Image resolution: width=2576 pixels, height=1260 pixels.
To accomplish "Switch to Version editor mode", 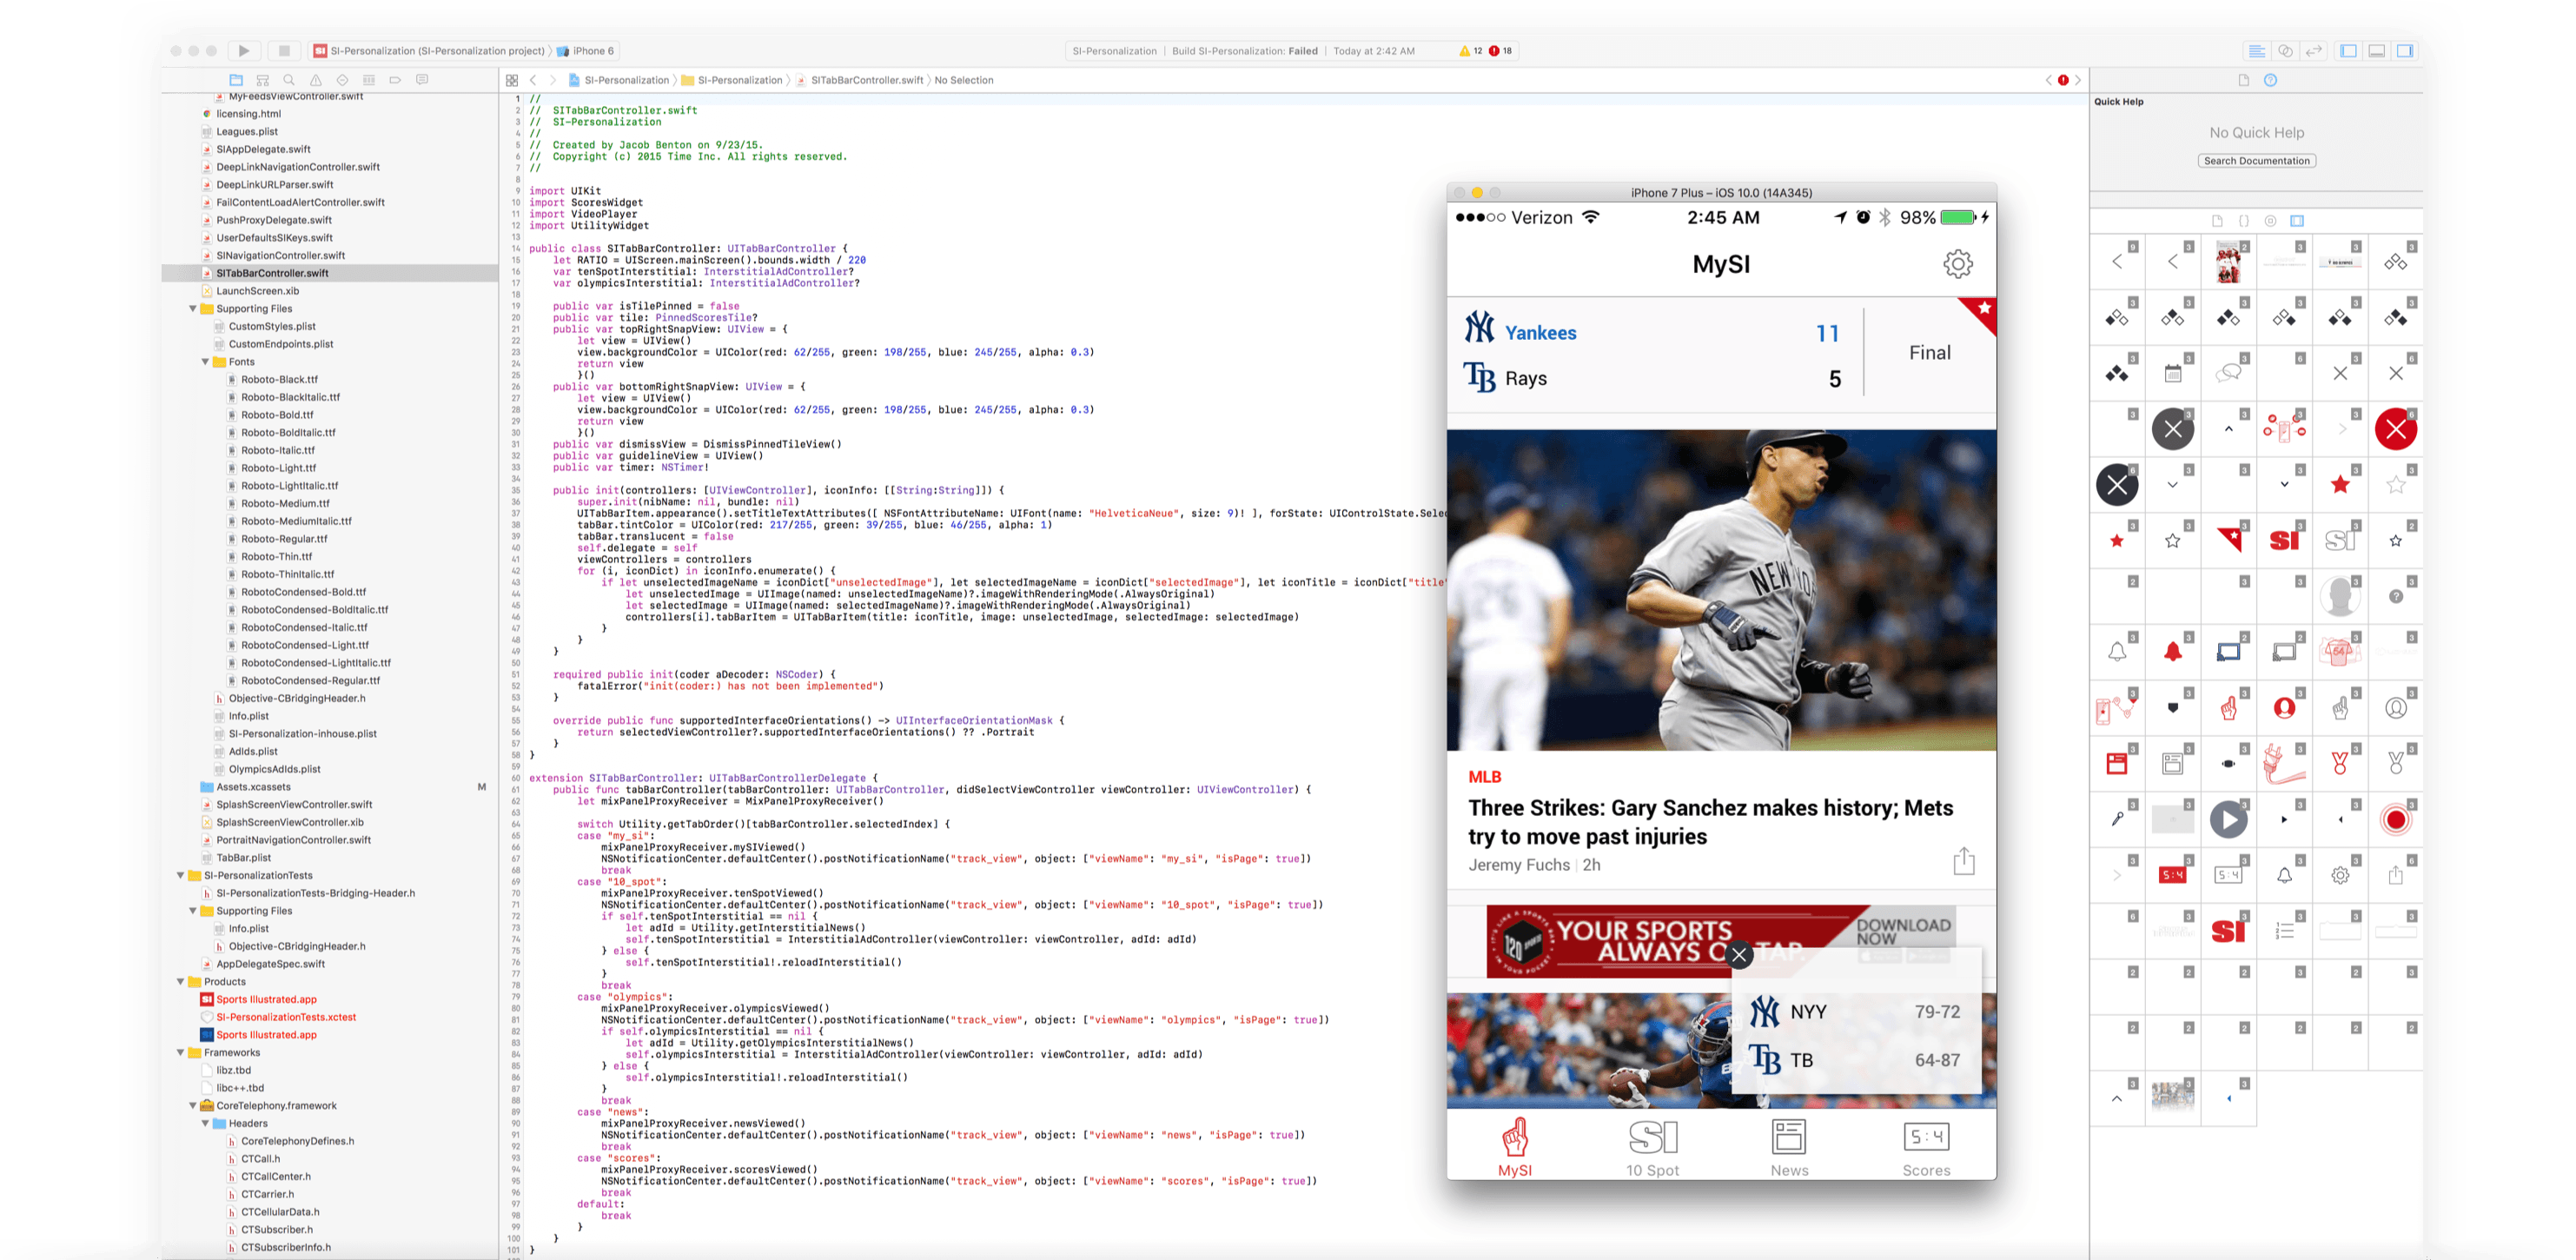I will coord(2314,51).
